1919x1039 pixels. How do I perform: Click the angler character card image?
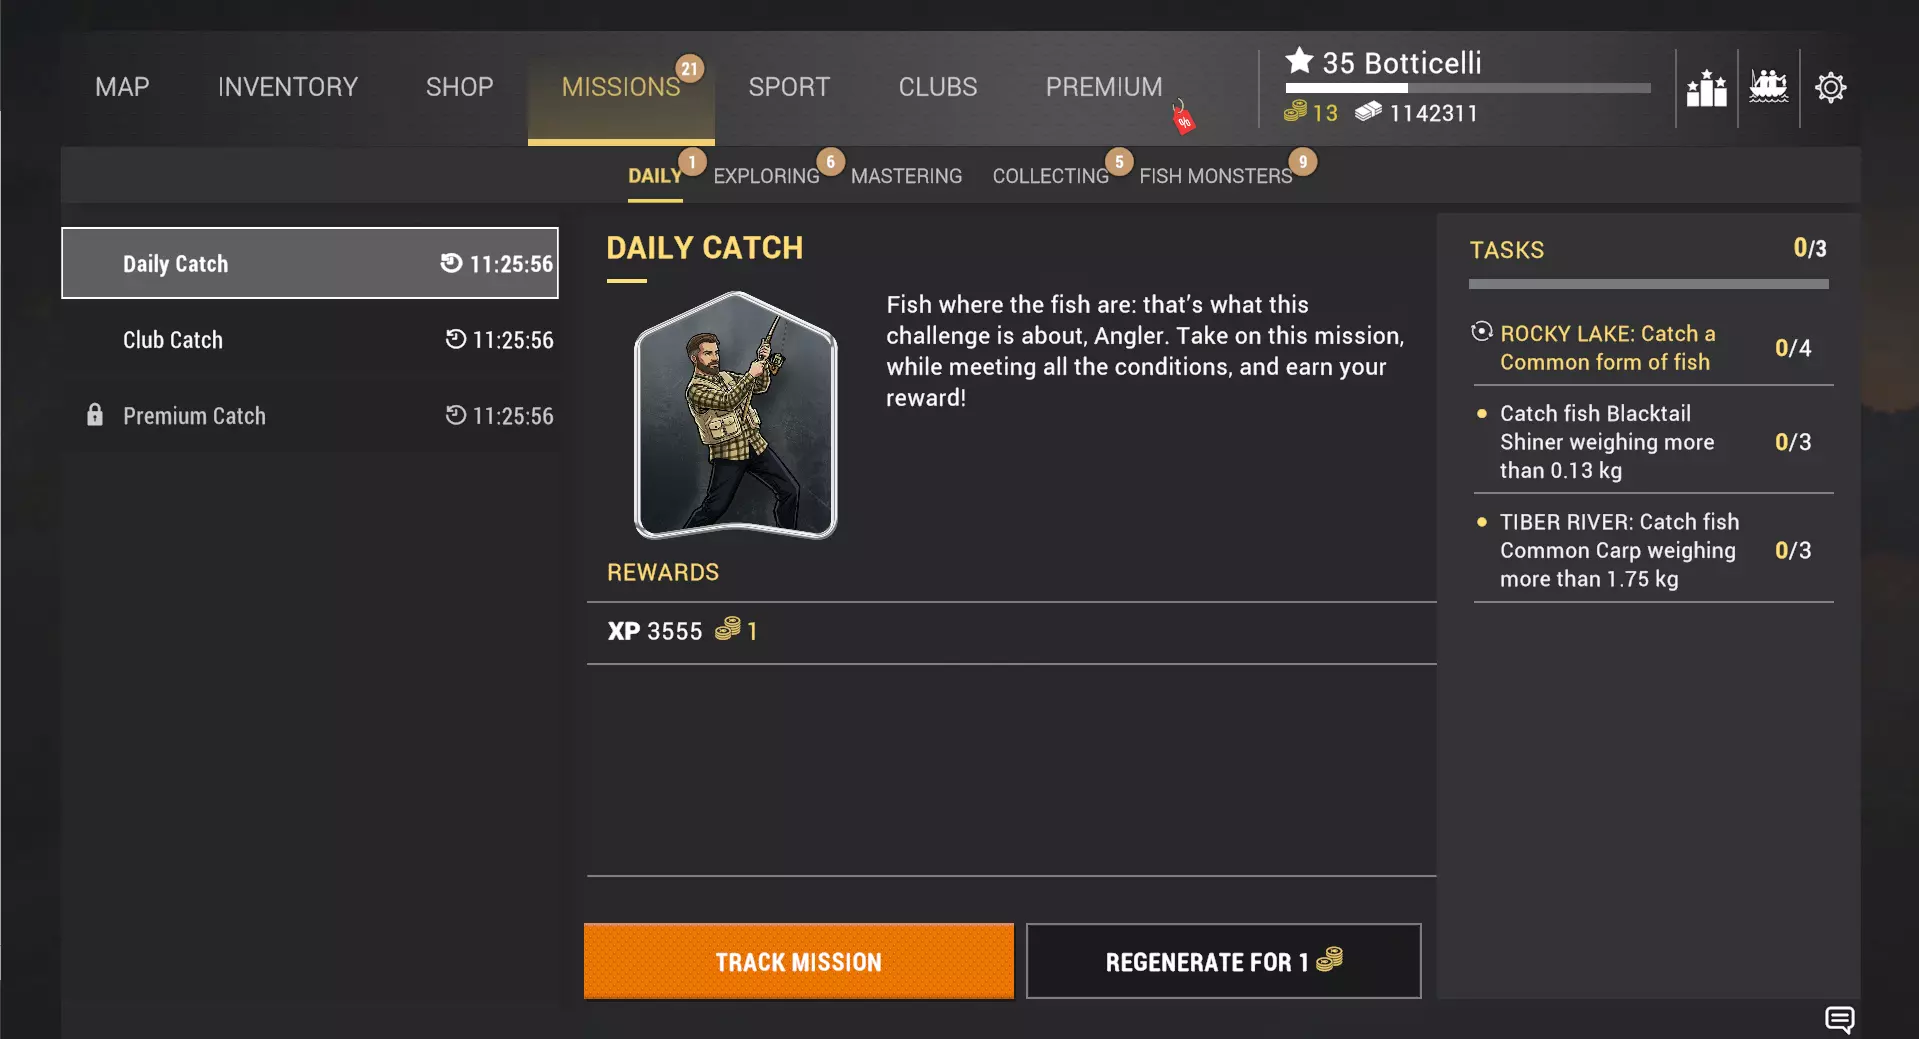(735, 415)
